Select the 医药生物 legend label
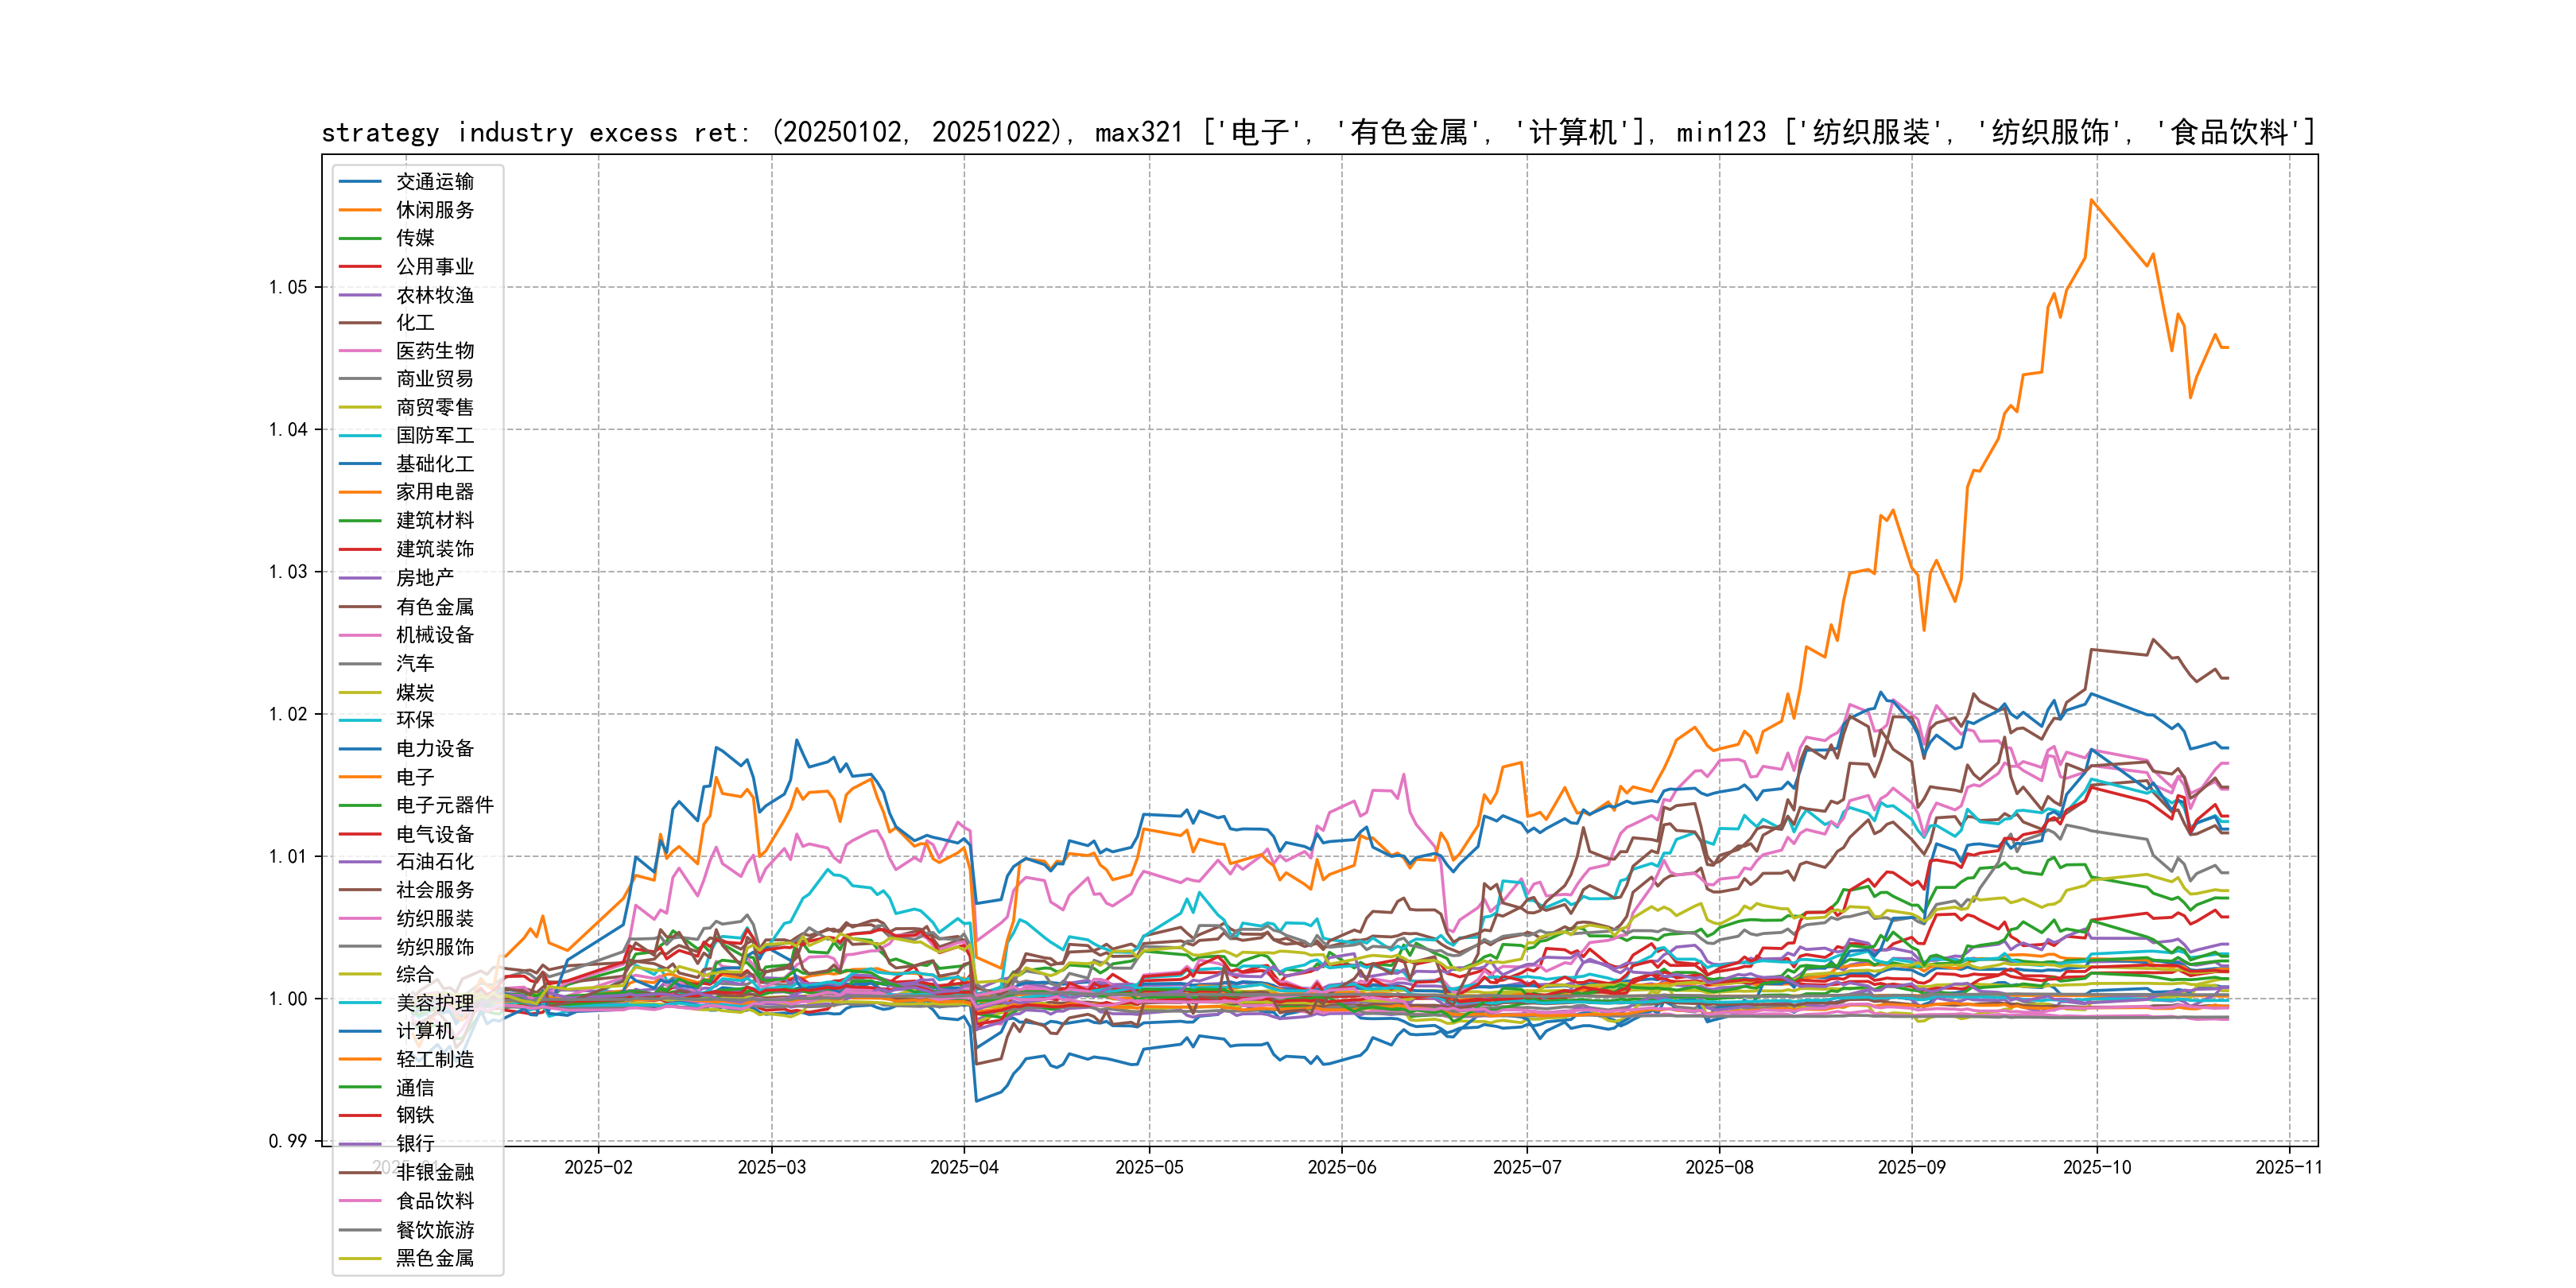Viewport: 2576px width, 1288px height. 434,351
